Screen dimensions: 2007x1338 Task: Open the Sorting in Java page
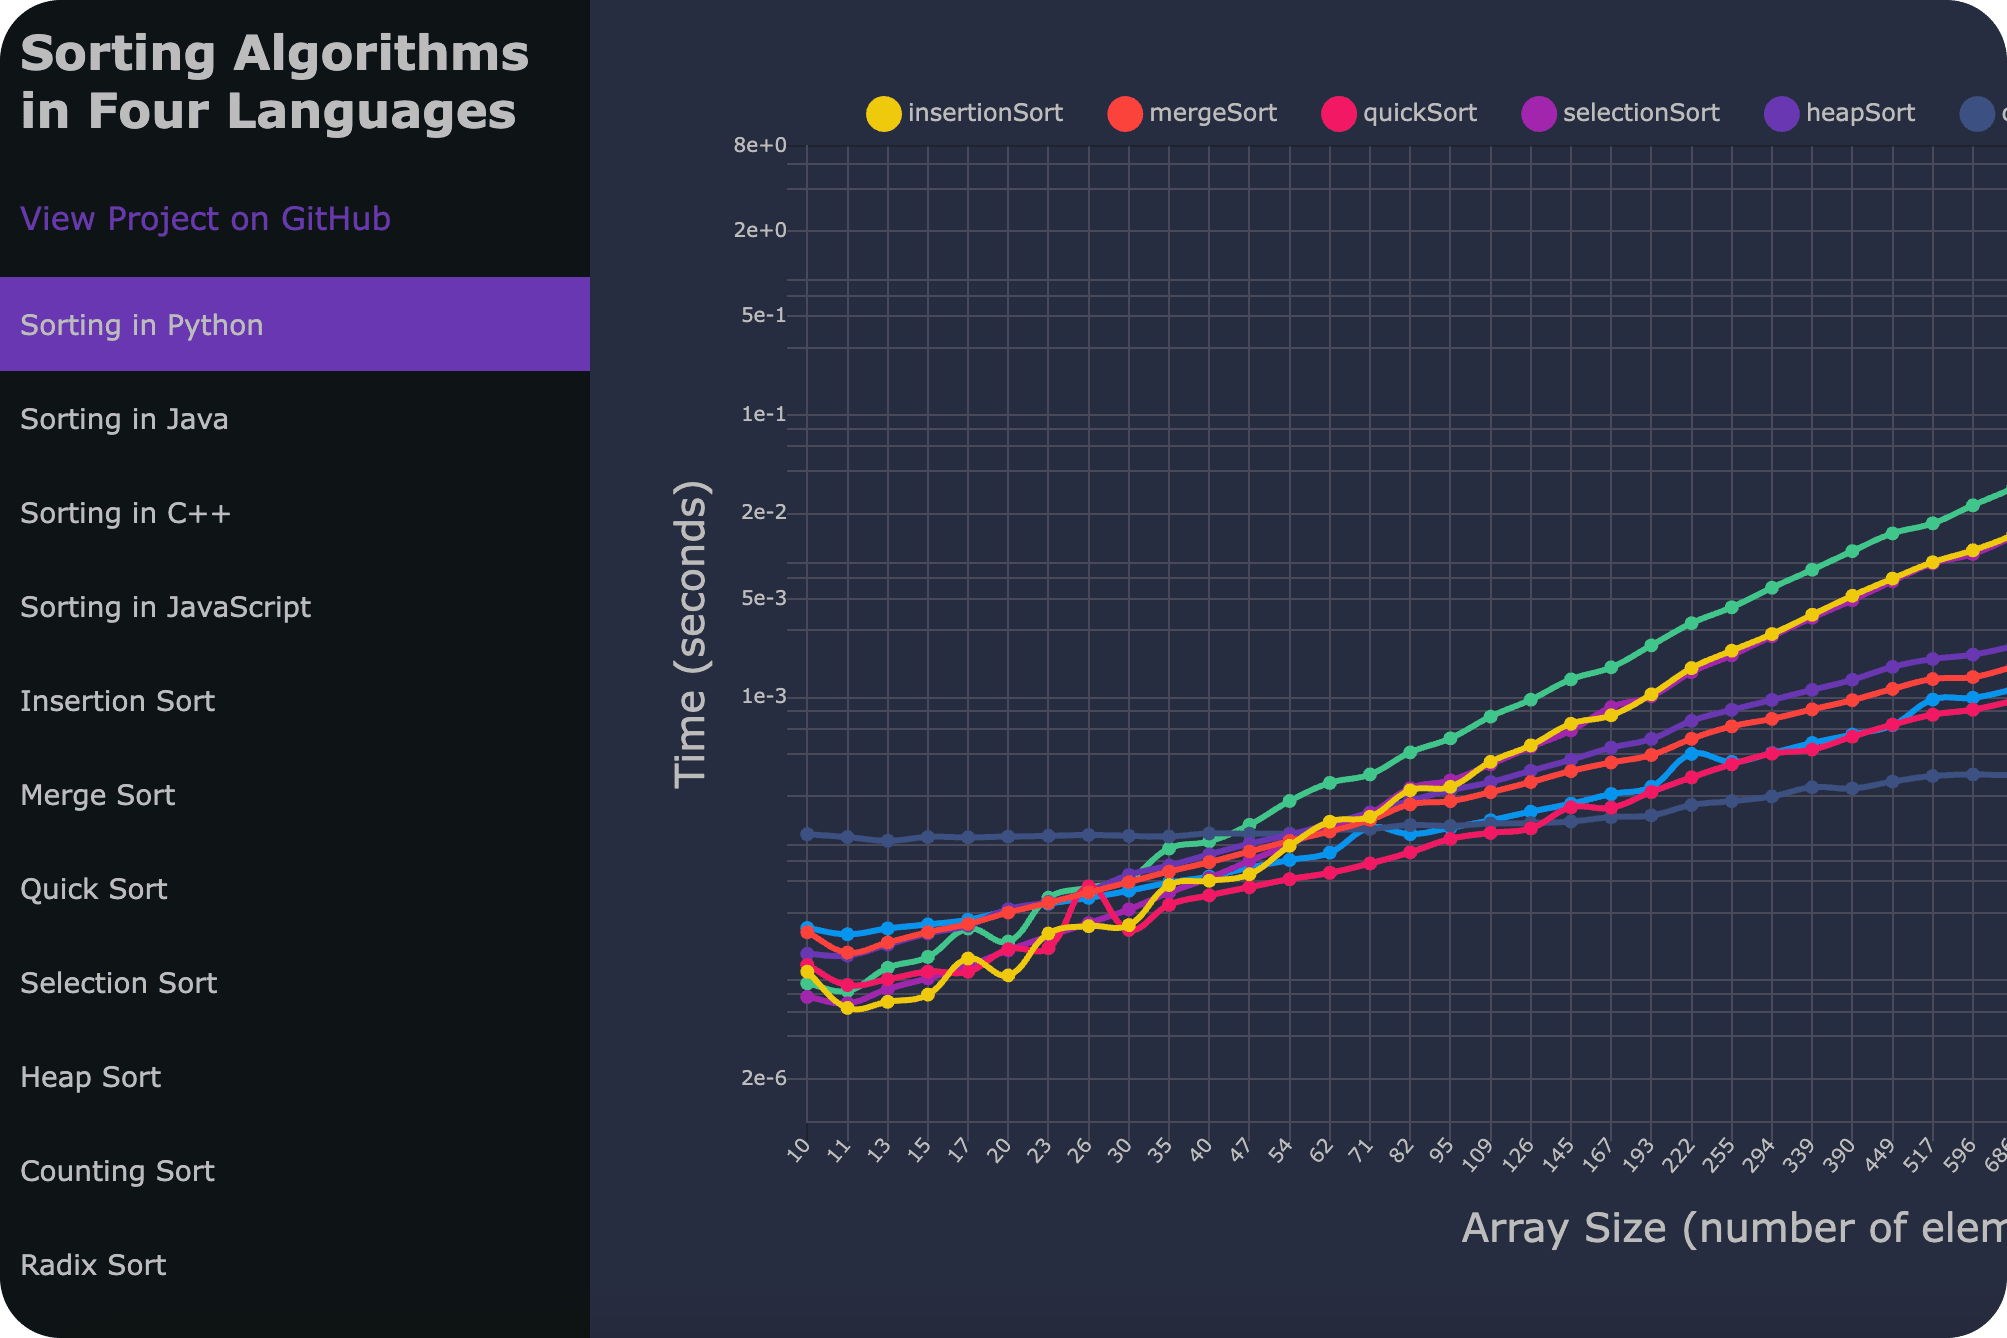[124, 419]
